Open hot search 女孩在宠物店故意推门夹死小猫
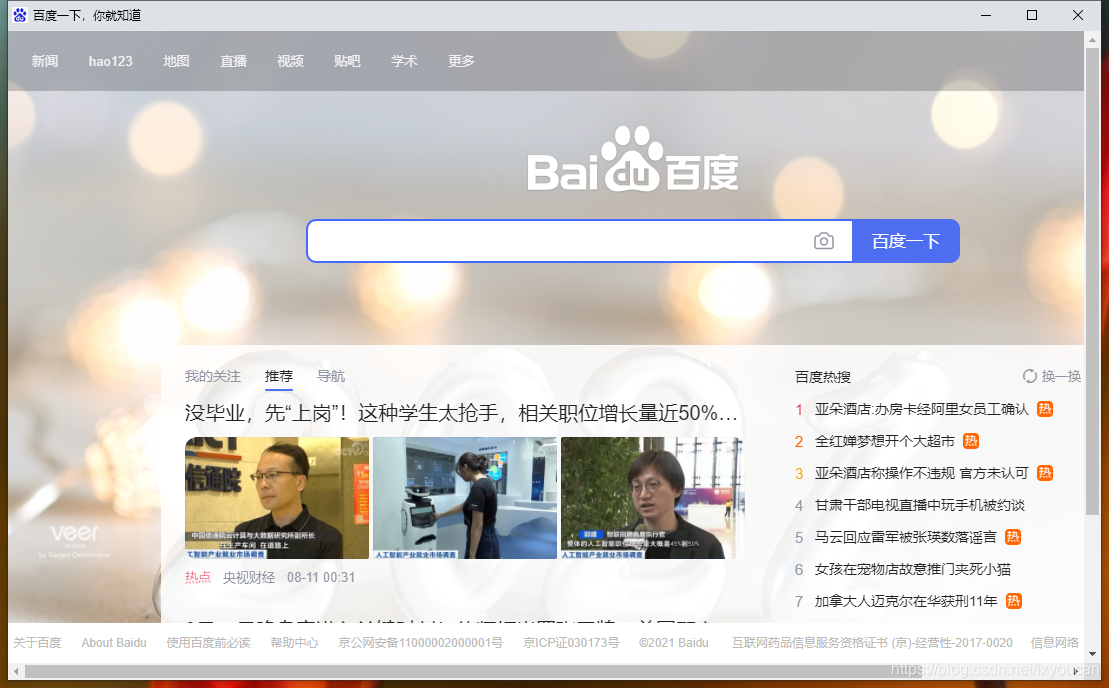1109x688 pixels. tap(912, 569)
